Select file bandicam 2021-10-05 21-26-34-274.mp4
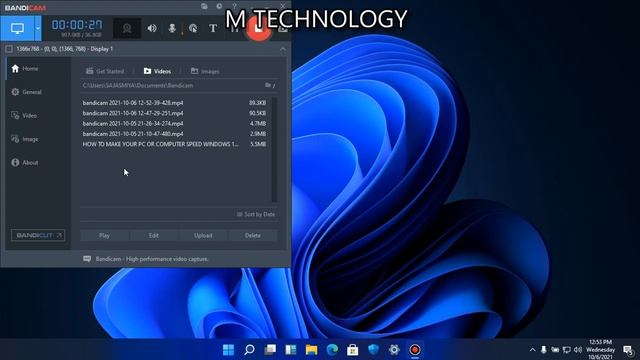 [x=174, y=123]
